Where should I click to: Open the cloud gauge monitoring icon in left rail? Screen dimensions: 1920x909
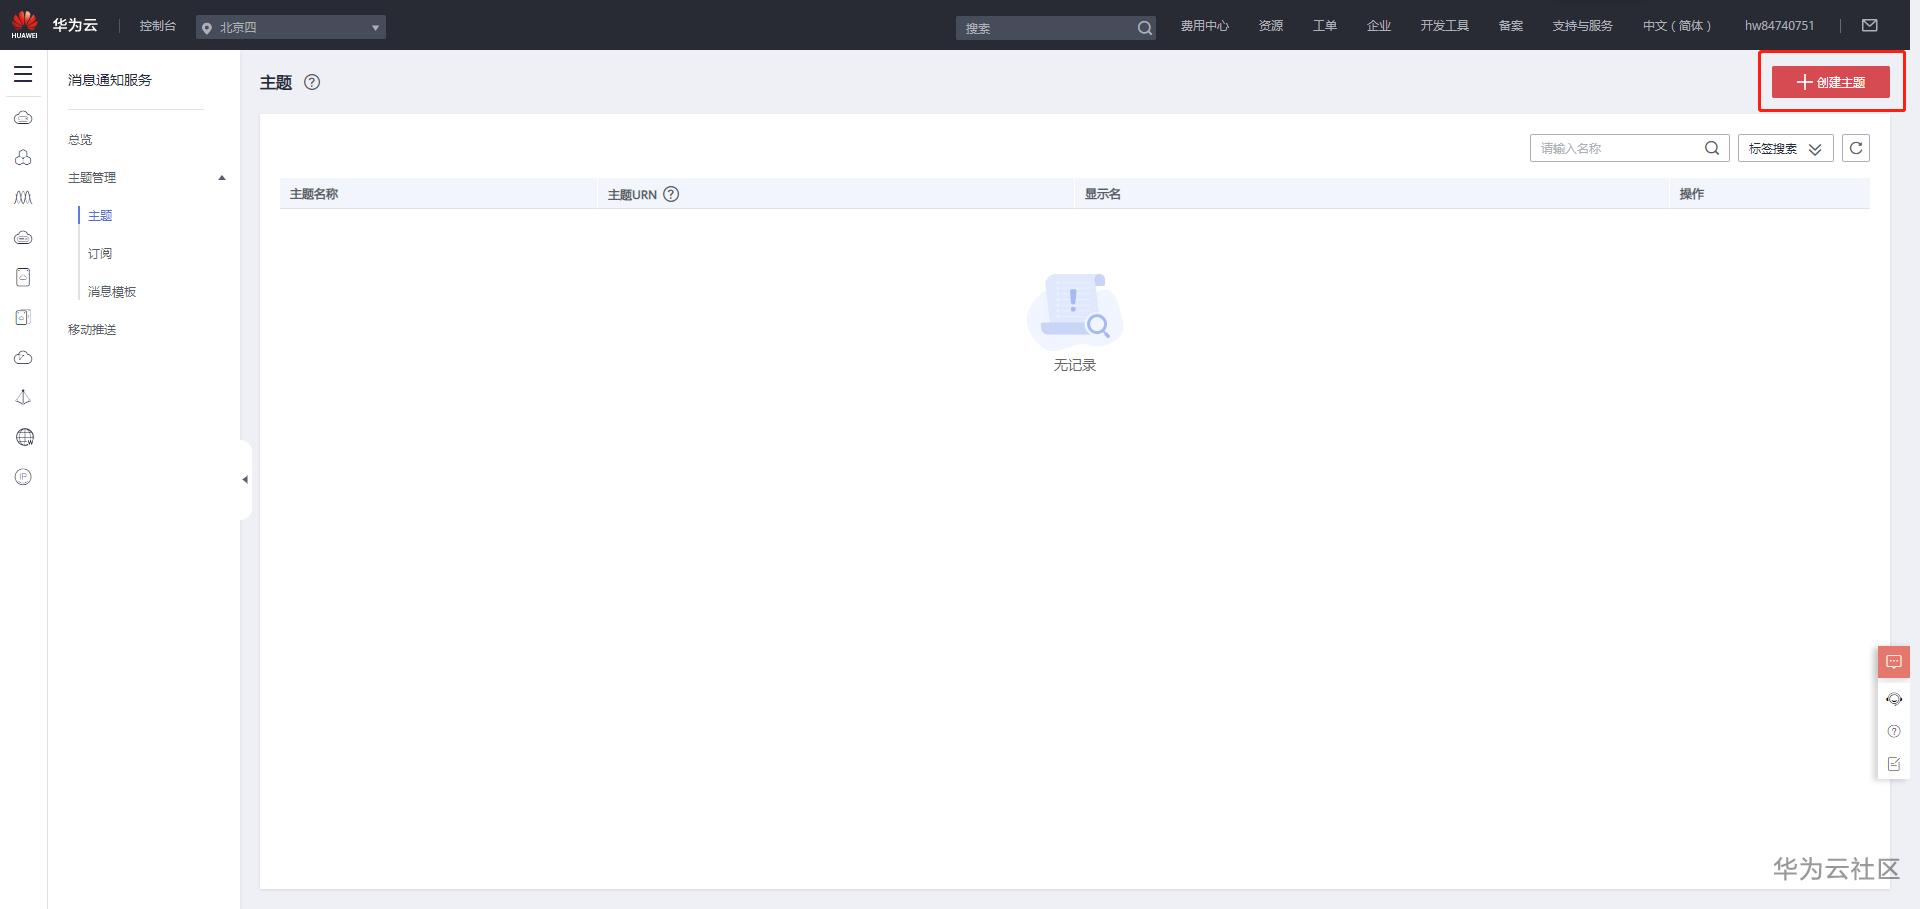tap(23, 357)
